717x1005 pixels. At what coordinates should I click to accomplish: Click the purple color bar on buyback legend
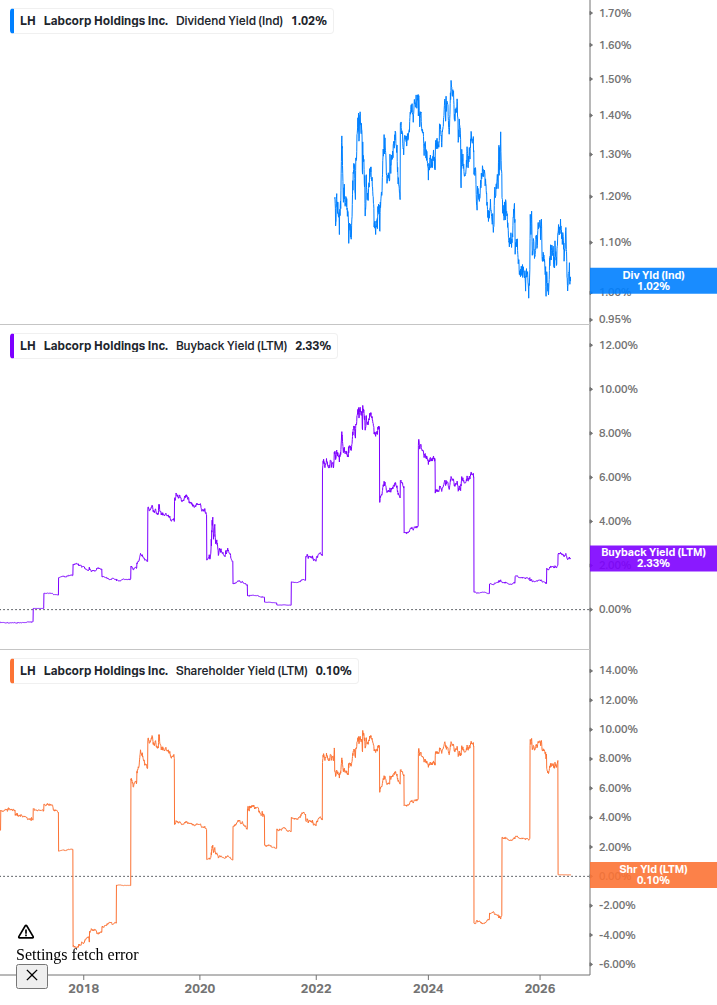[x=12, y=345]
